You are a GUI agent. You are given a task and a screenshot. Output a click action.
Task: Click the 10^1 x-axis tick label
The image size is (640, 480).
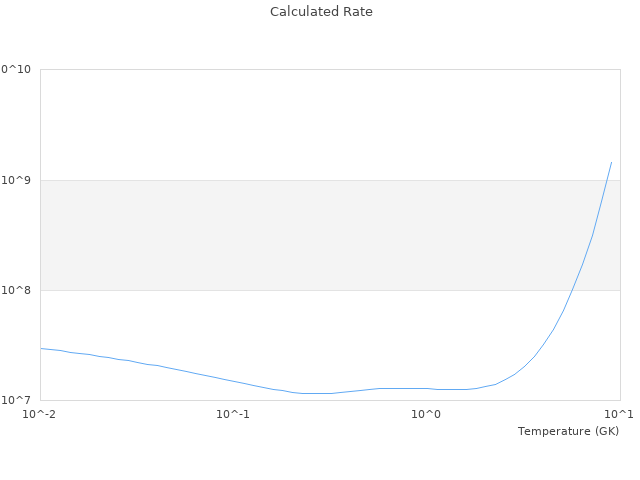619,414
